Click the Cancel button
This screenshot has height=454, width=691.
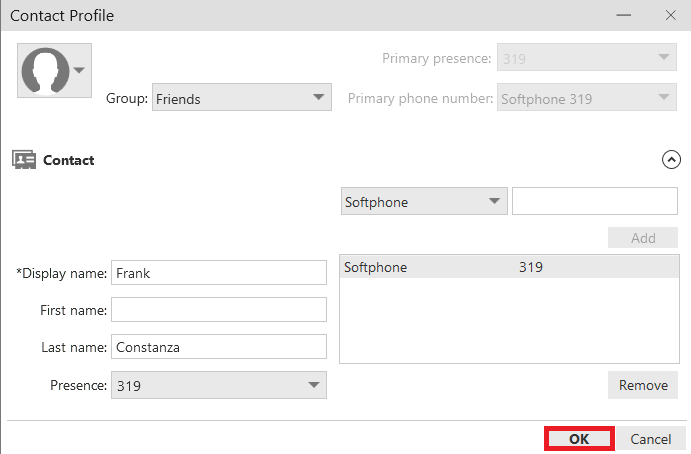coord(651,439)
